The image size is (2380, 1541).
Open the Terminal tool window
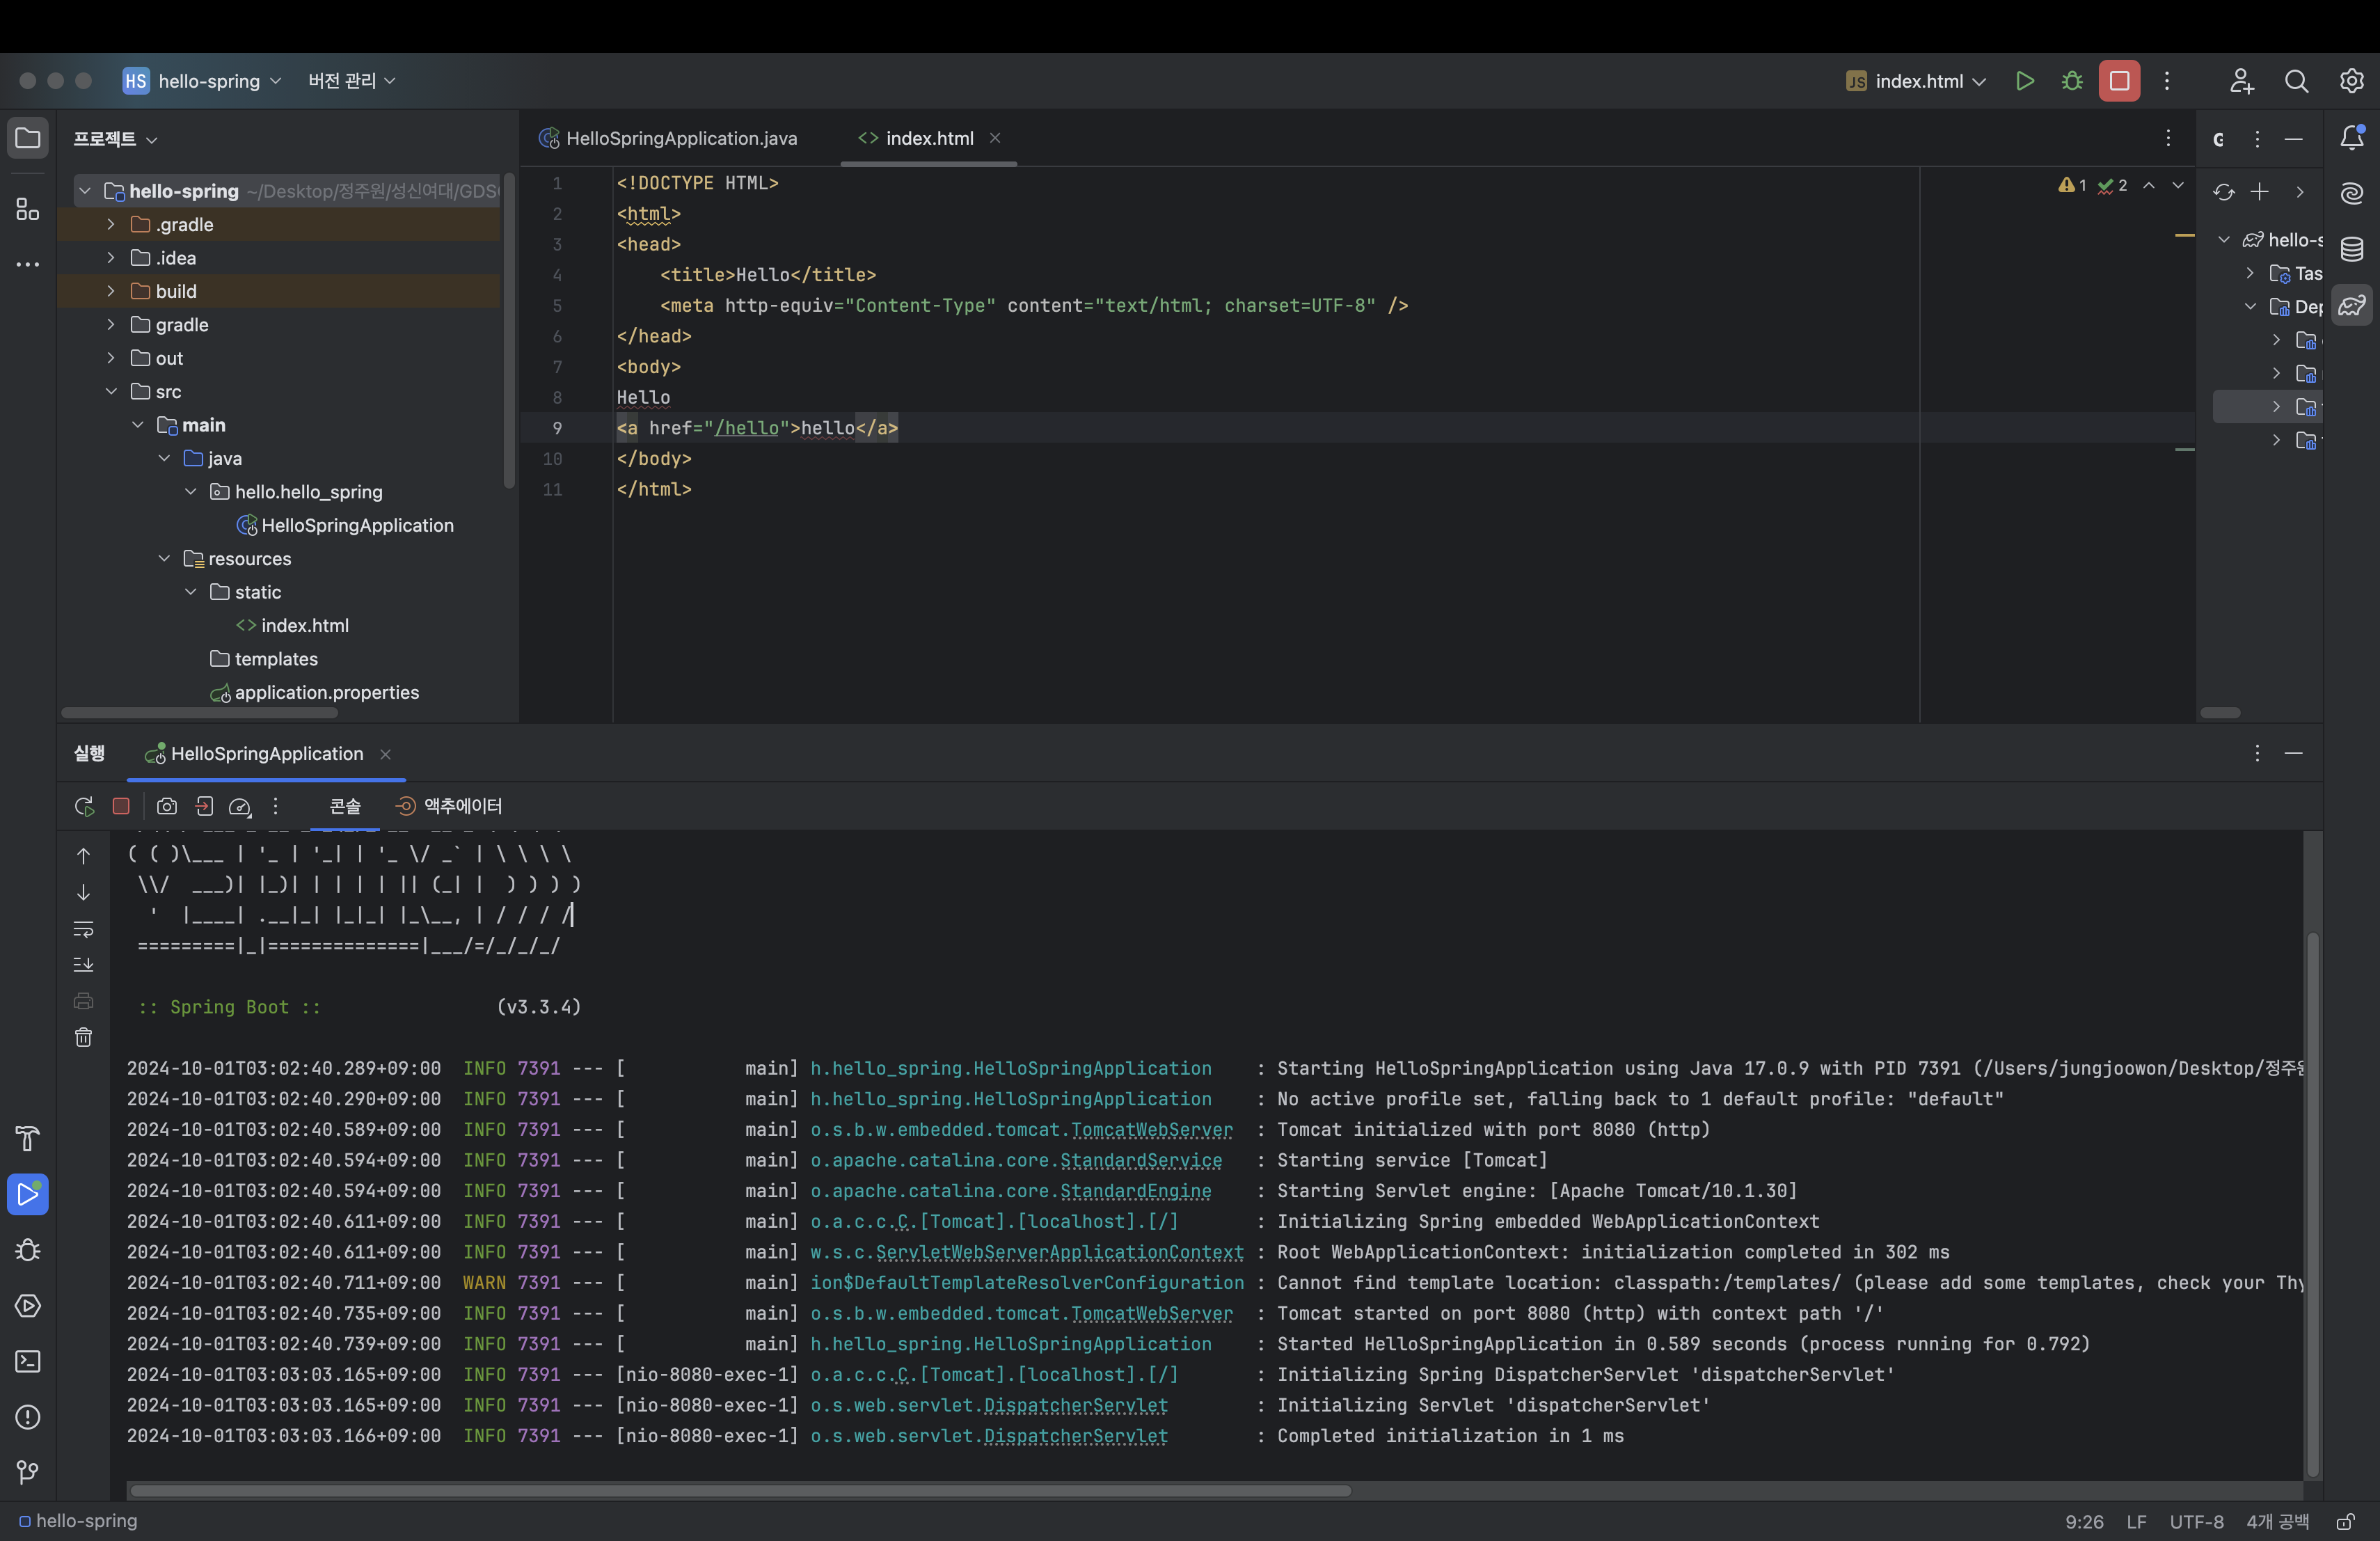28,1361
